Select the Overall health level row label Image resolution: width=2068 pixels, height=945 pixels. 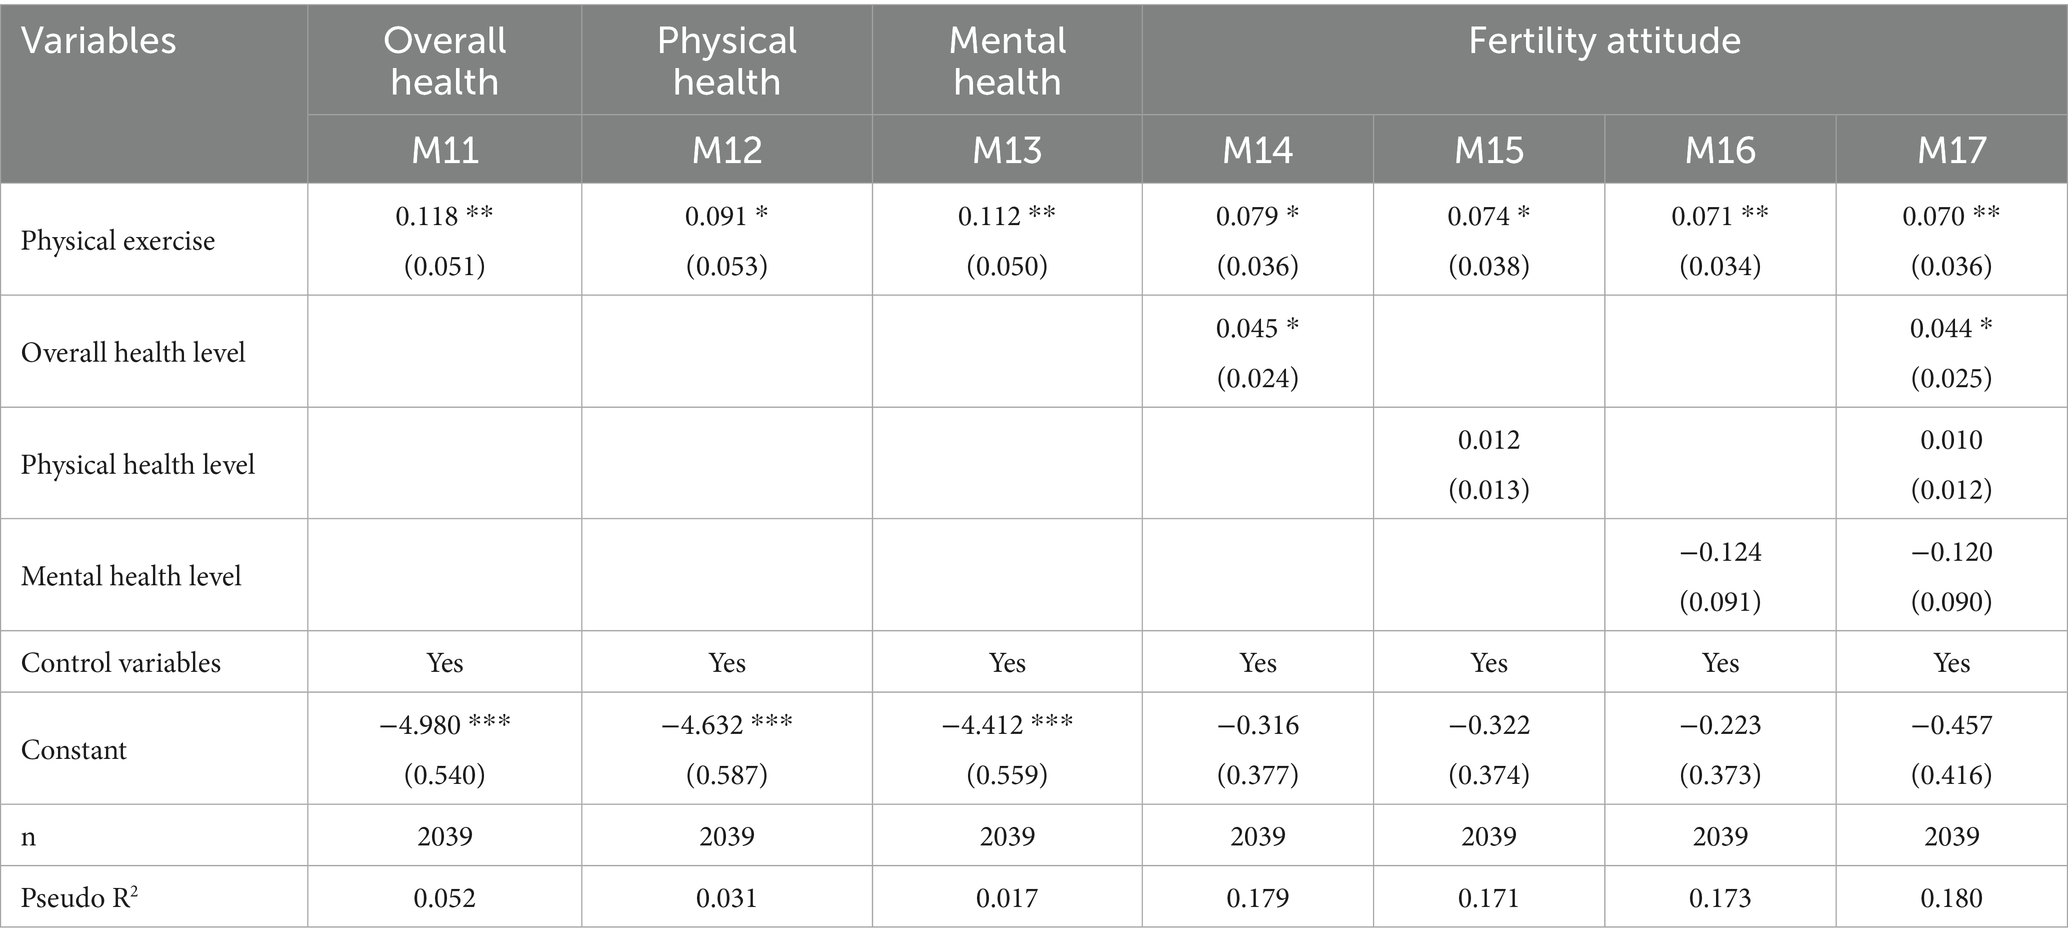coord(133,353)
